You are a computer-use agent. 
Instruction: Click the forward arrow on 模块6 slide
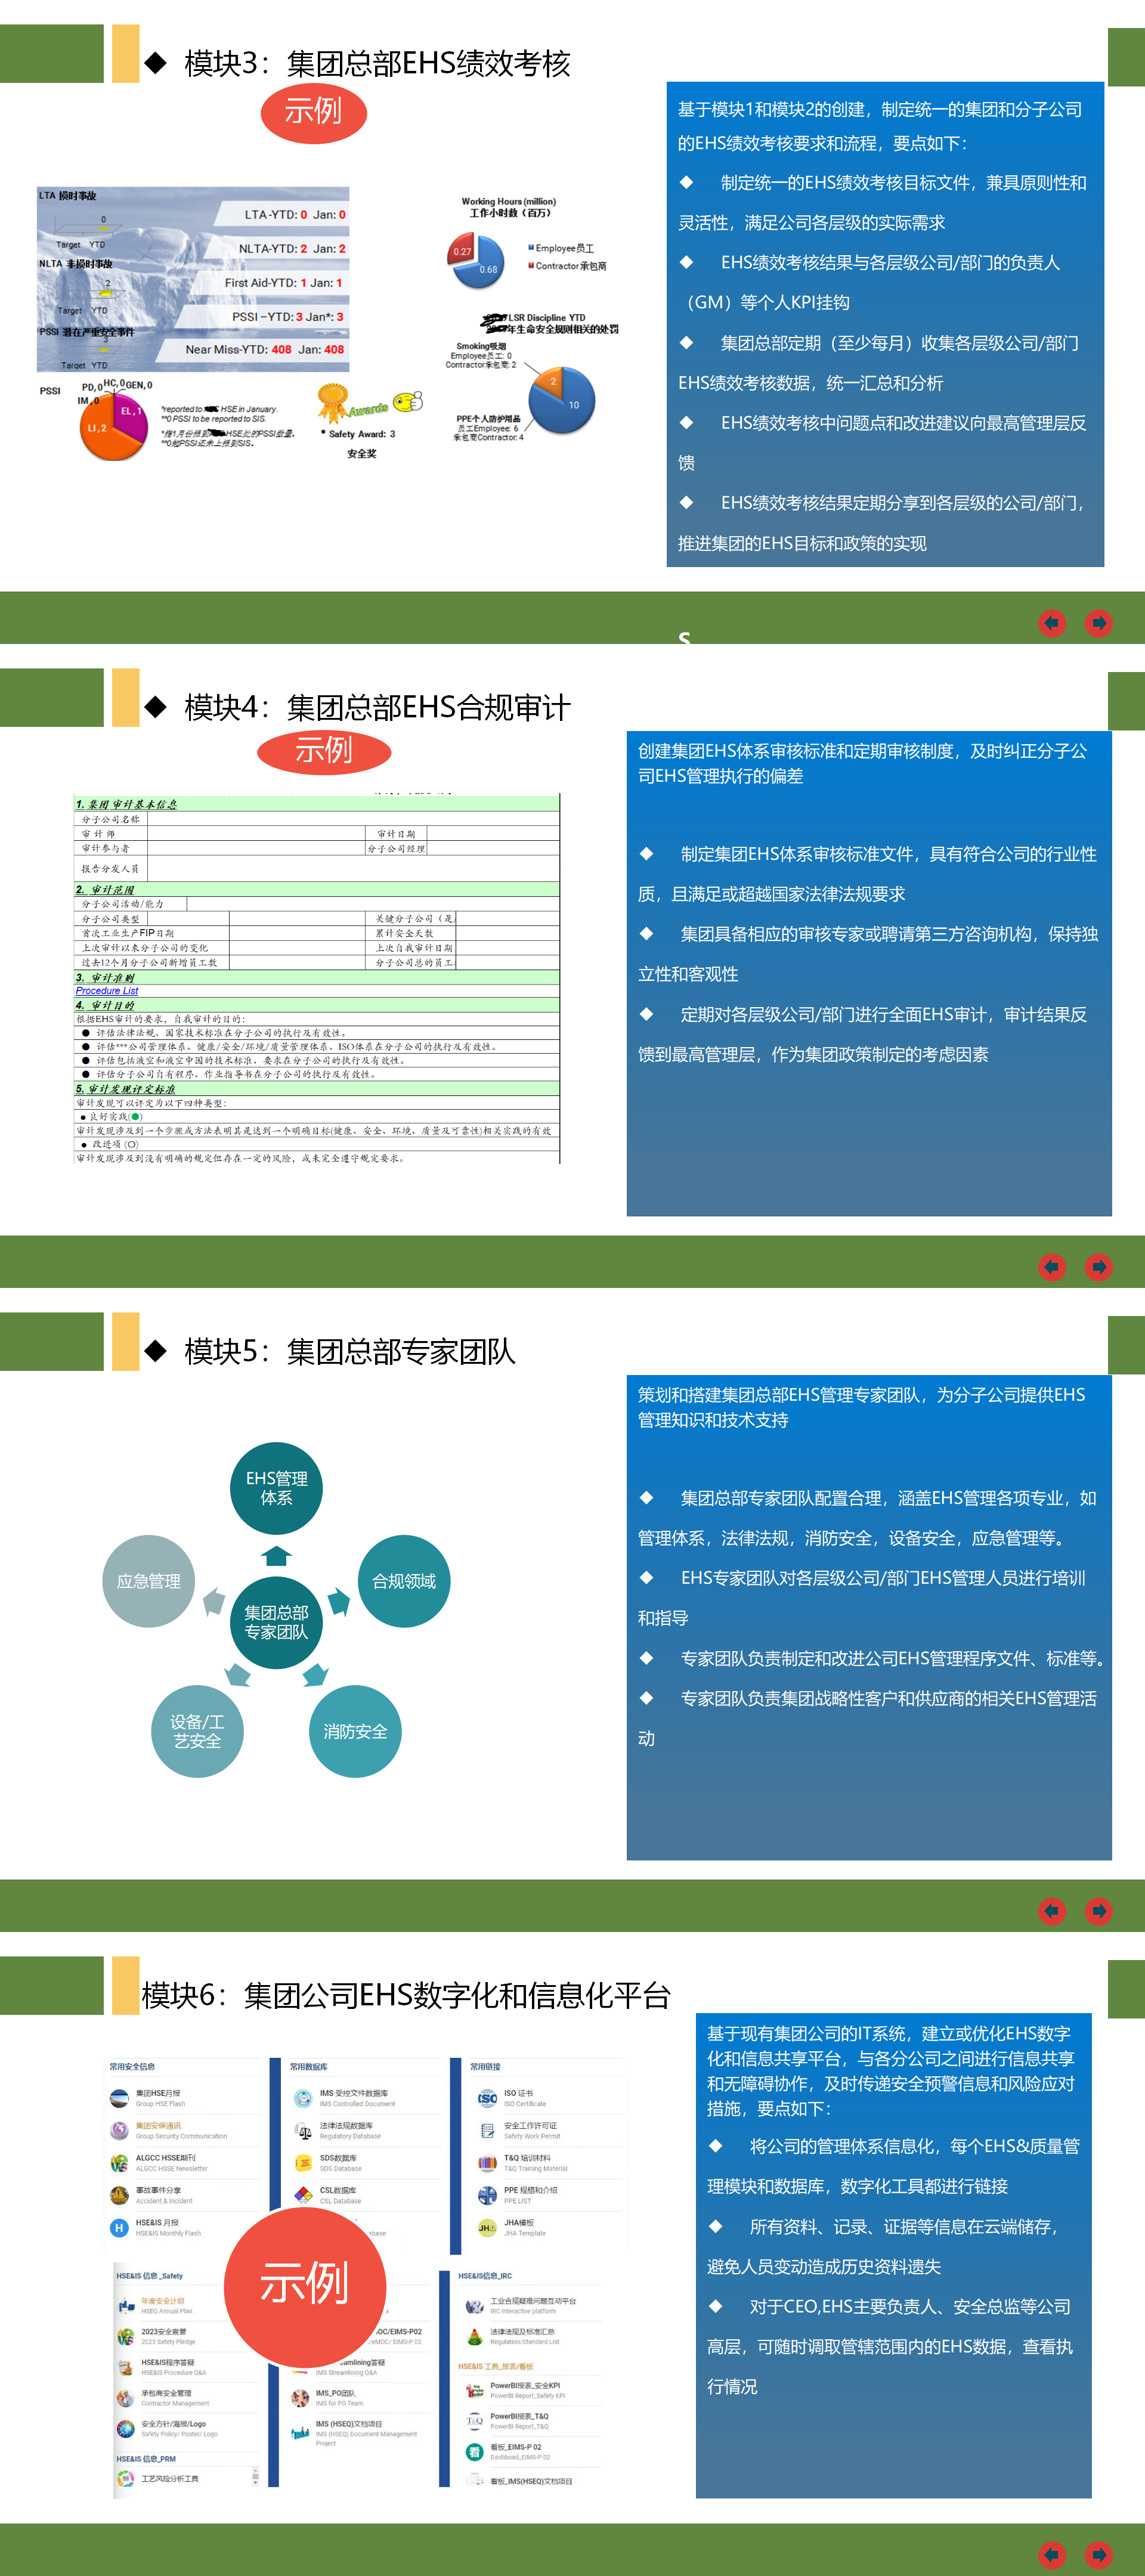(x=1099, y=2555)
